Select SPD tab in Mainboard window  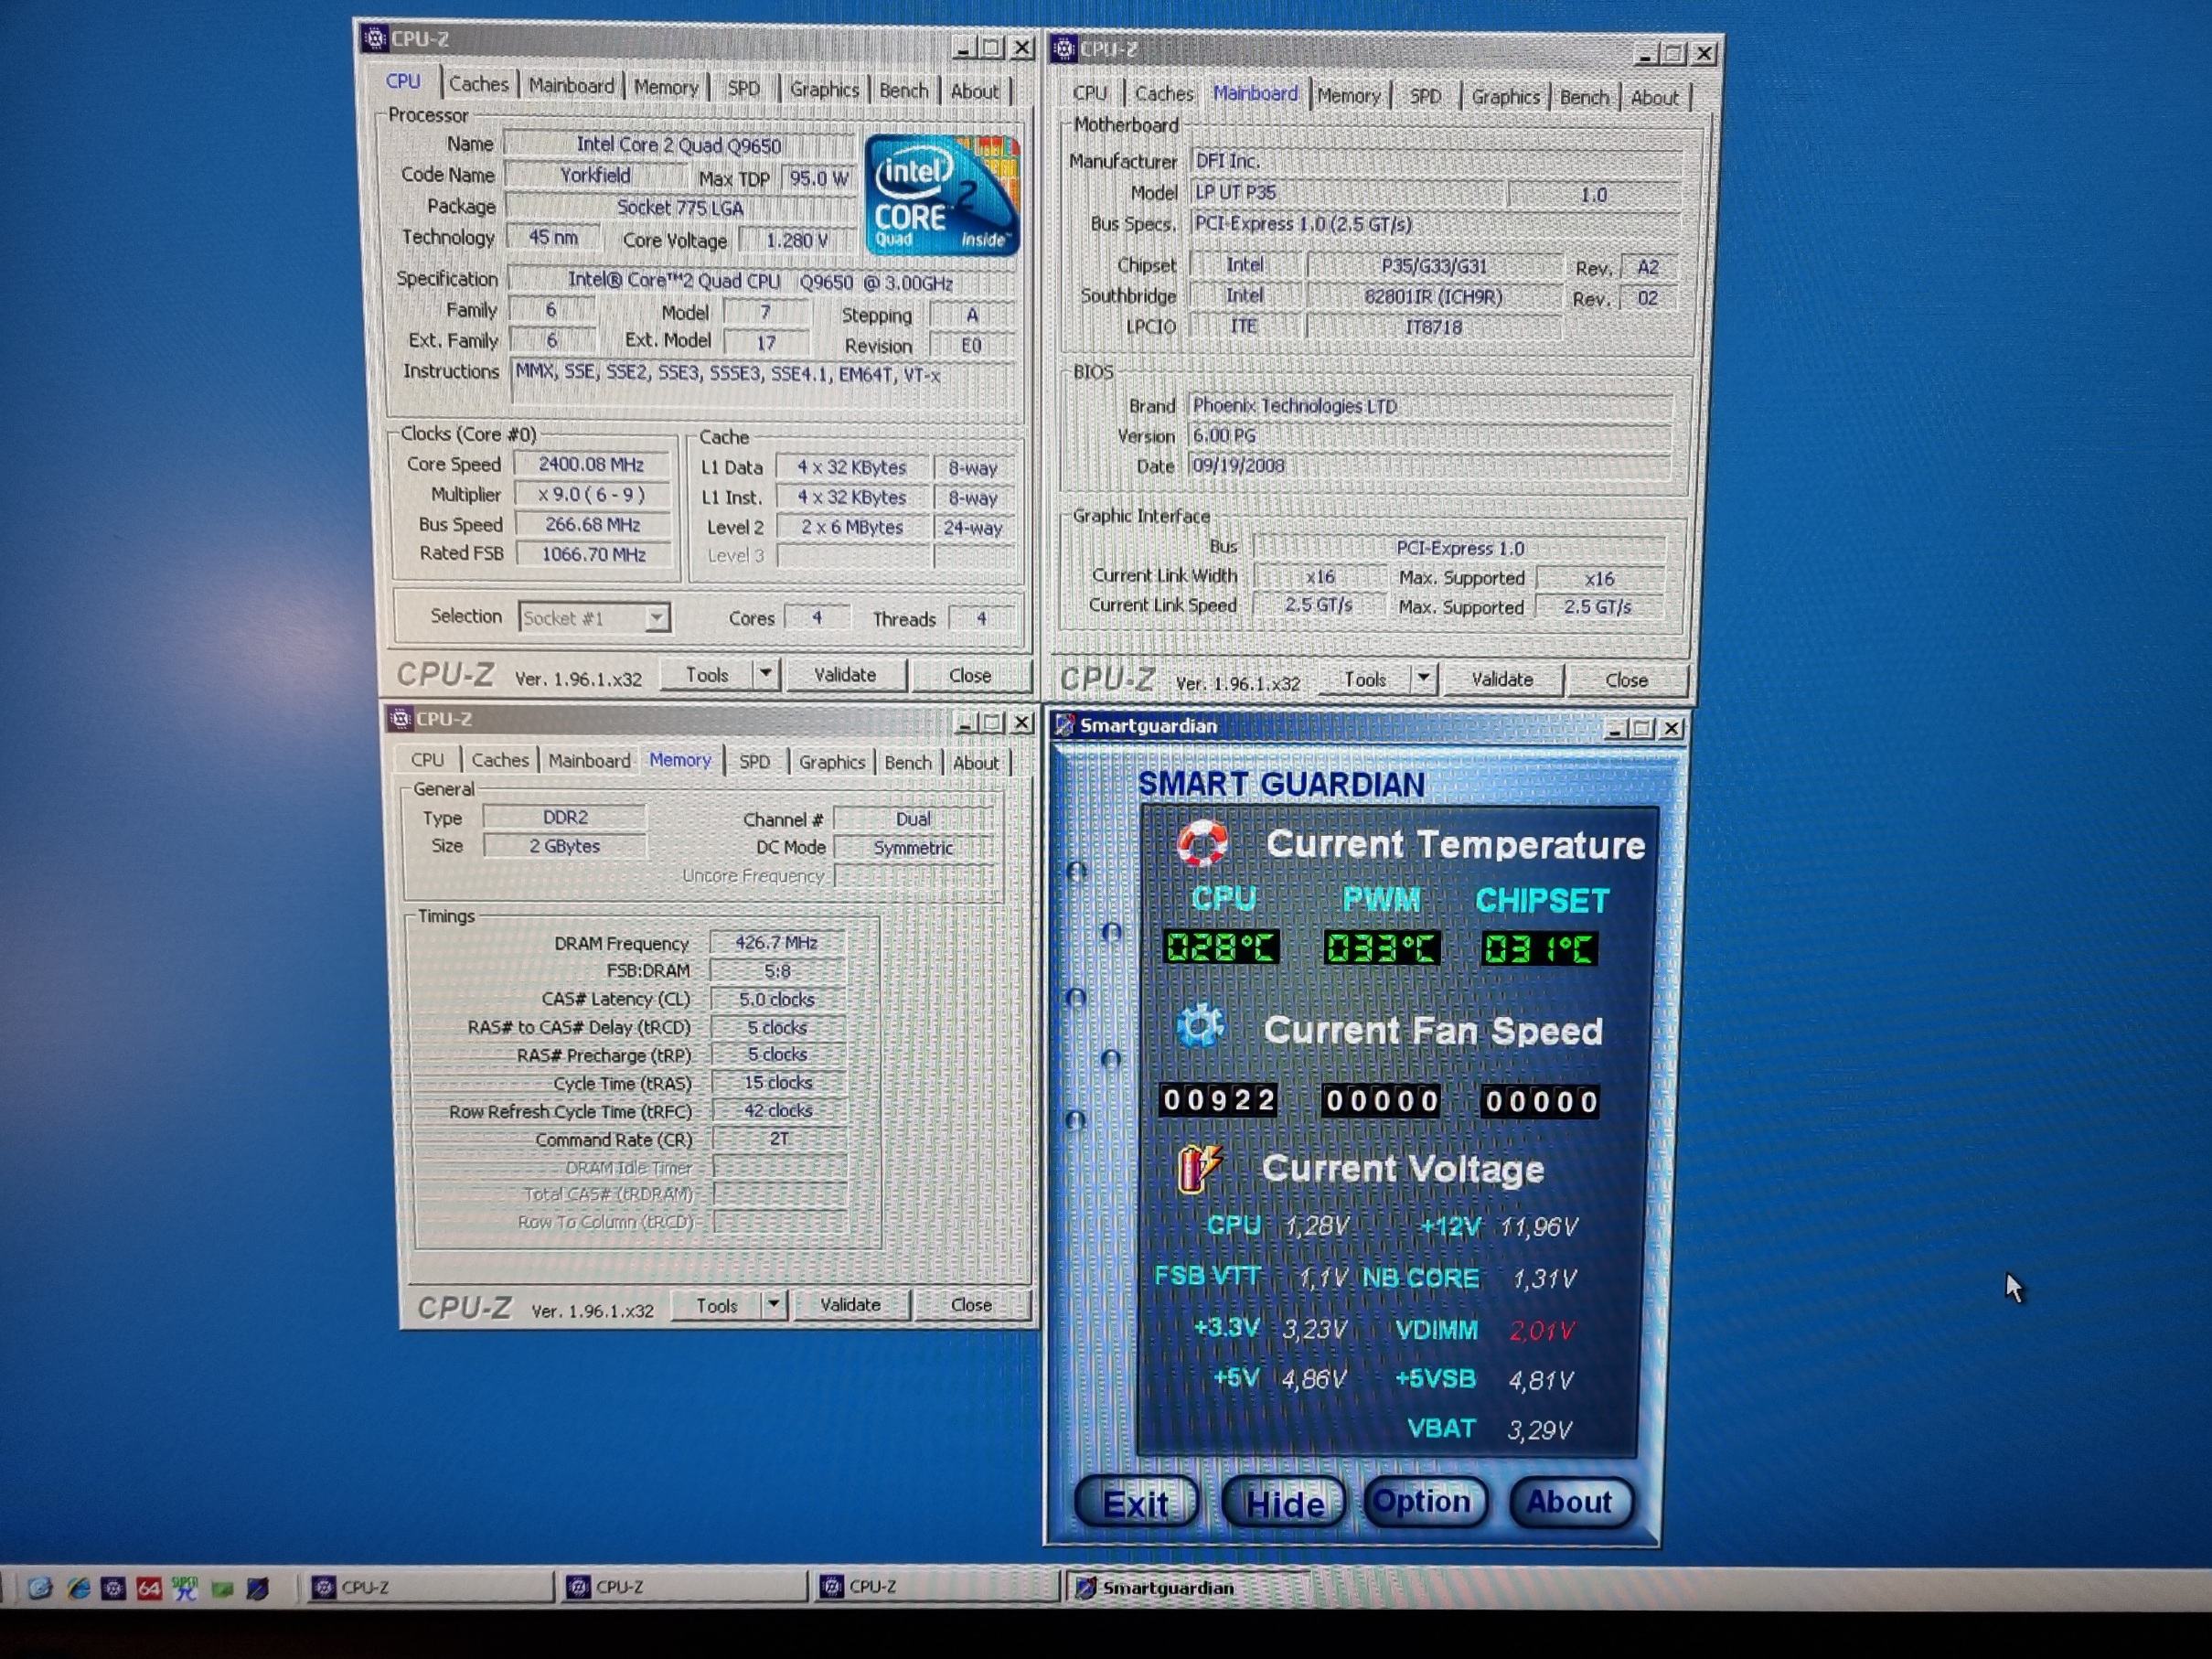pyautogui.click(x=1425, y=96)
